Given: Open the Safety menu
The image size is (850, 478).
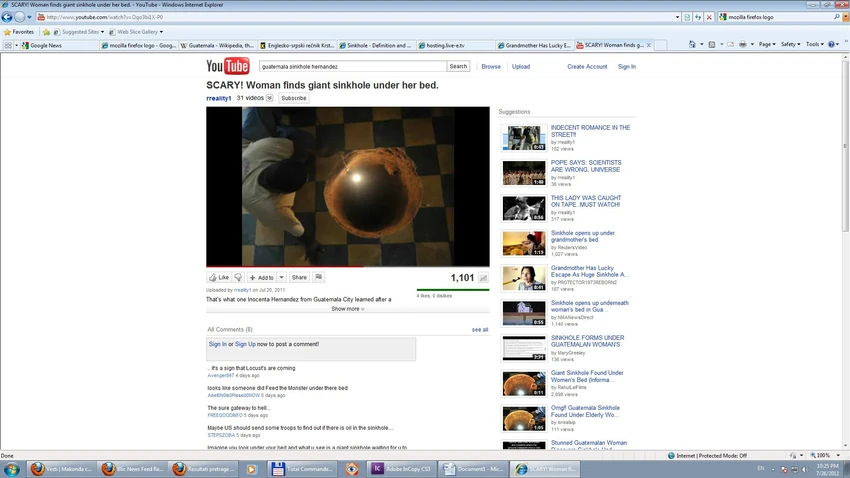Looking at the screenshot, I should (x=790, y=44).
